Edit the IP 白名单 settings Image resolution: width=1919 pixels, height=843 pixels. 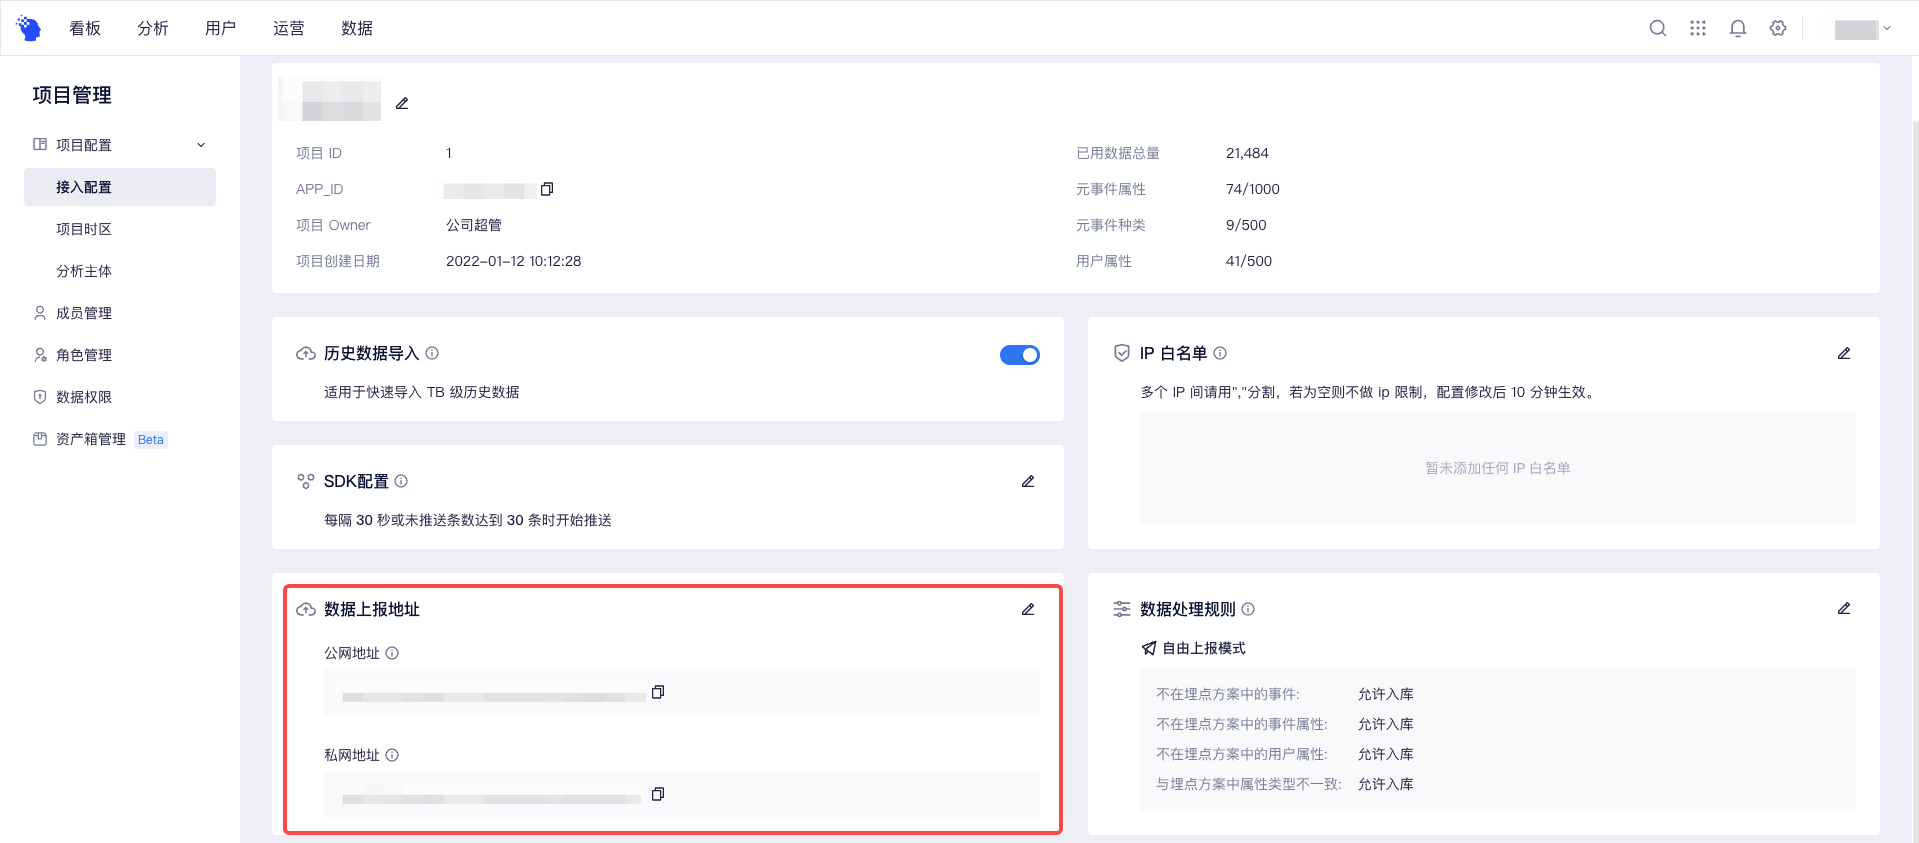point(1843,353)
